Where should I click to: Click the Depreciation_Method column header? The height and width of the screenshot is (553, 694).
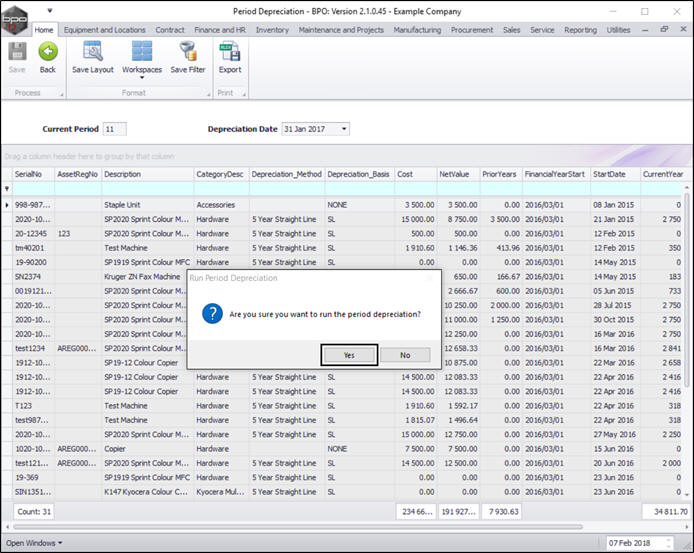pos(286,174)
